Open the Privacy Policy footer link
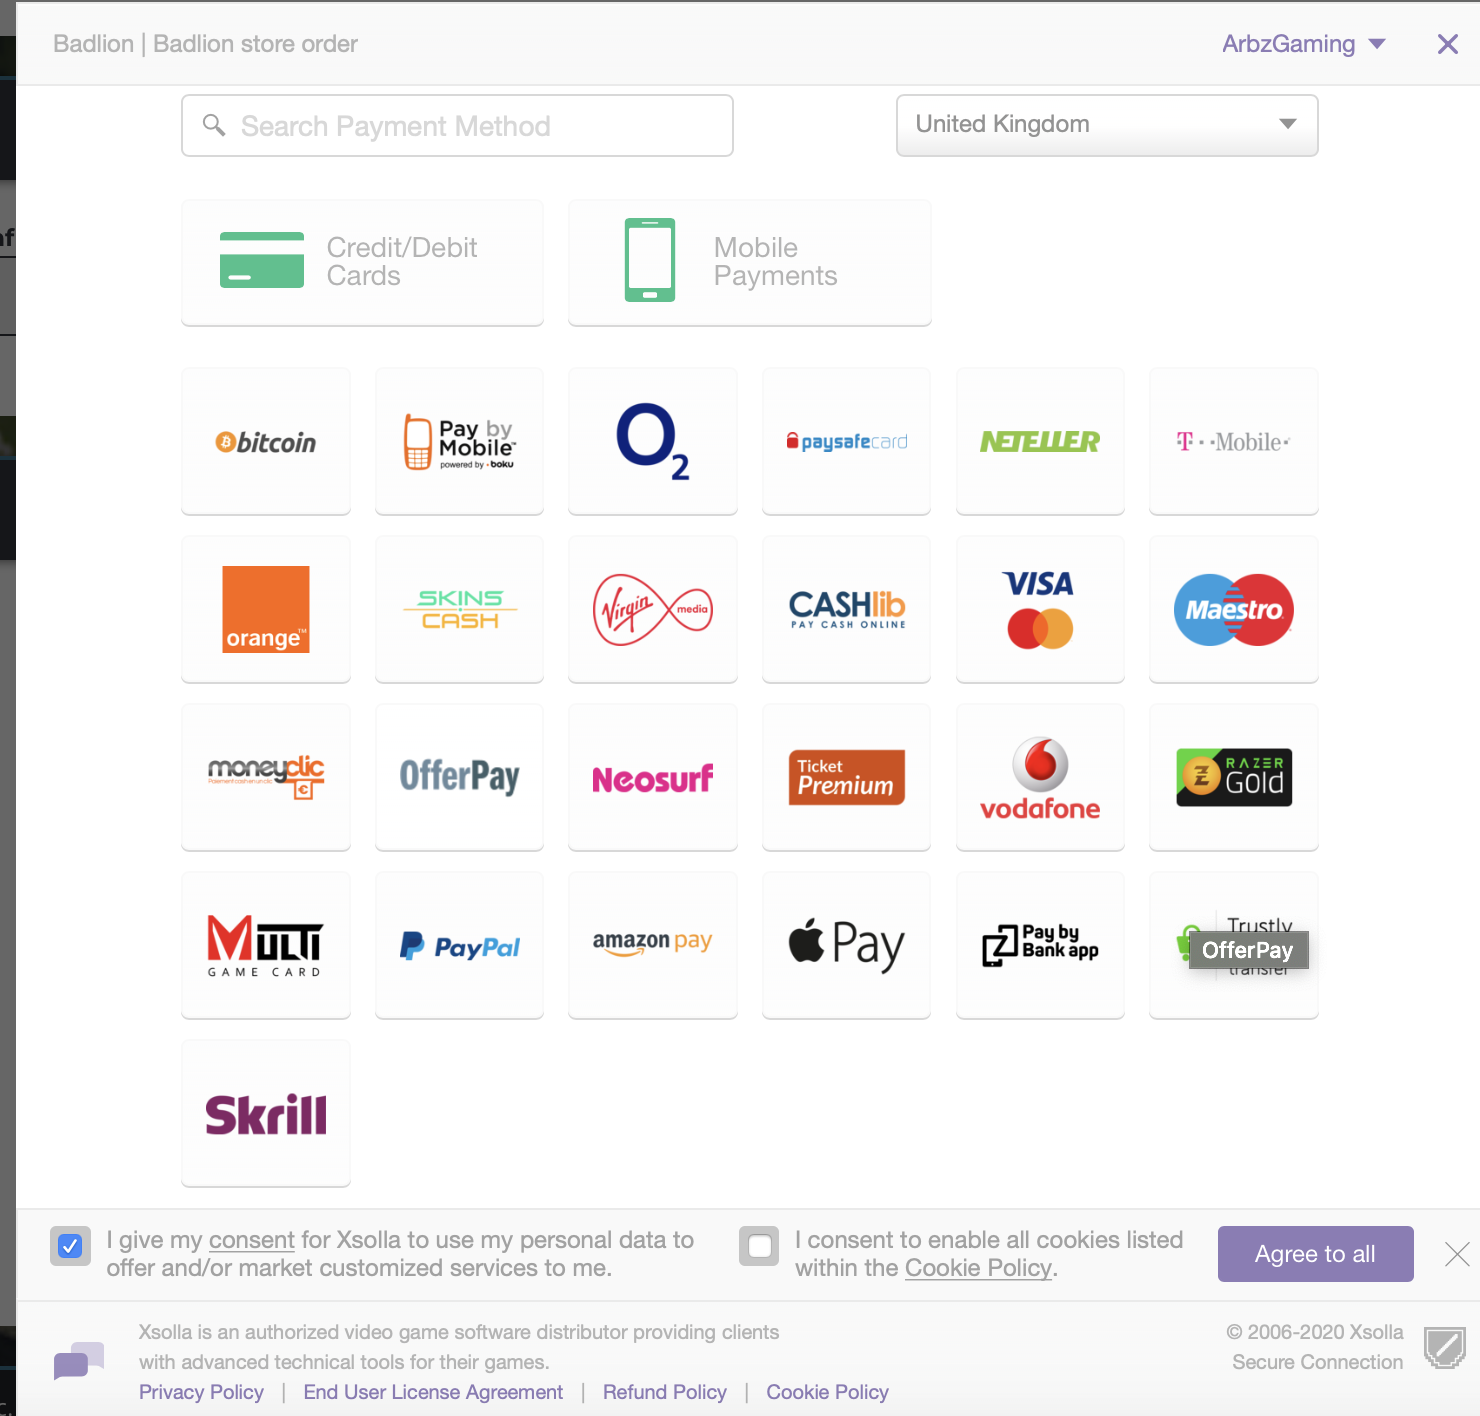Viewport: 1480px width, 1416px height. pos(201,1392)
